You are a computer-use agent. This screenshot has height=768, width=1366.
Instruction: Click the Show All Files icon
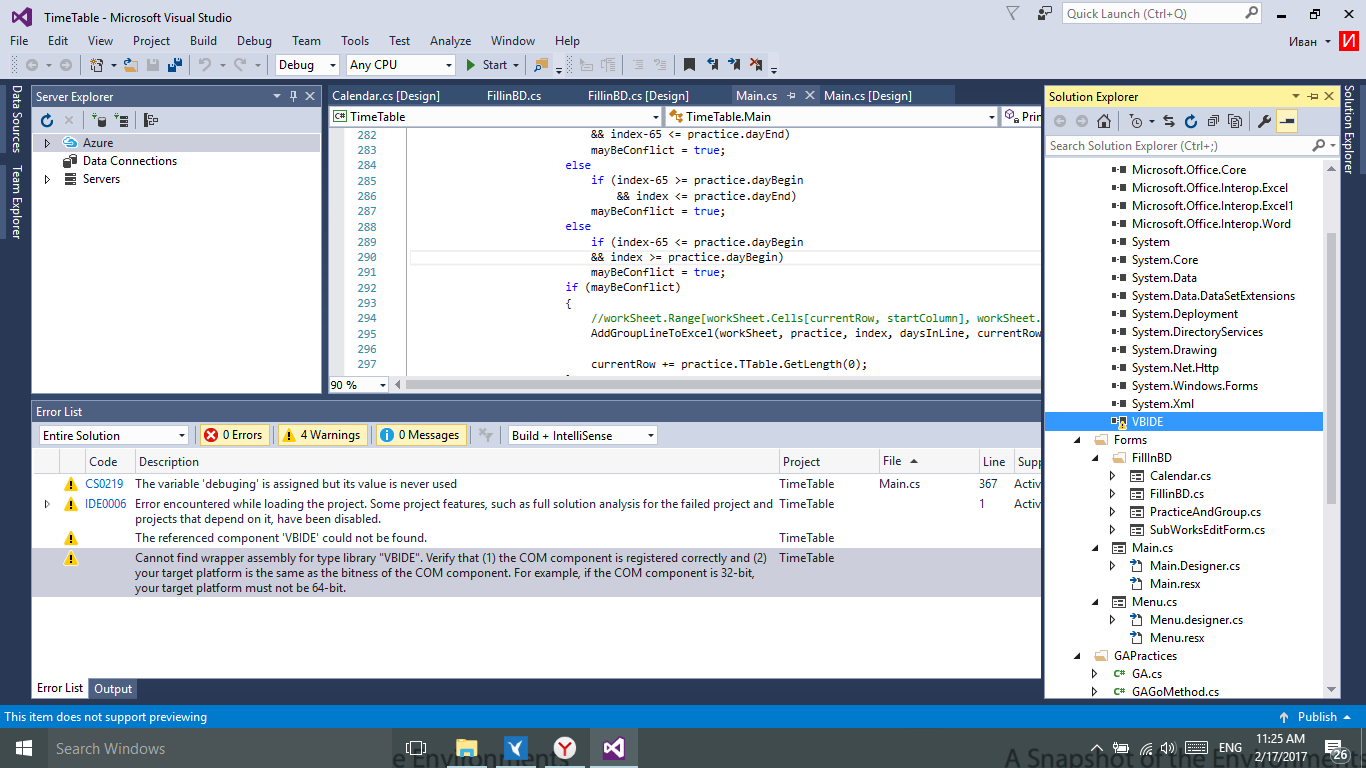(1235, 121)
